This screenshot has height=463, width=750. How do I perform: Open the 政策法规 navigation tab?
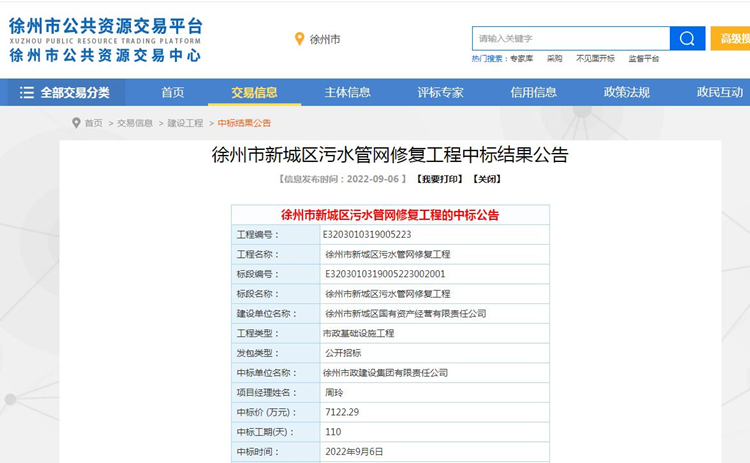(627, 92)
